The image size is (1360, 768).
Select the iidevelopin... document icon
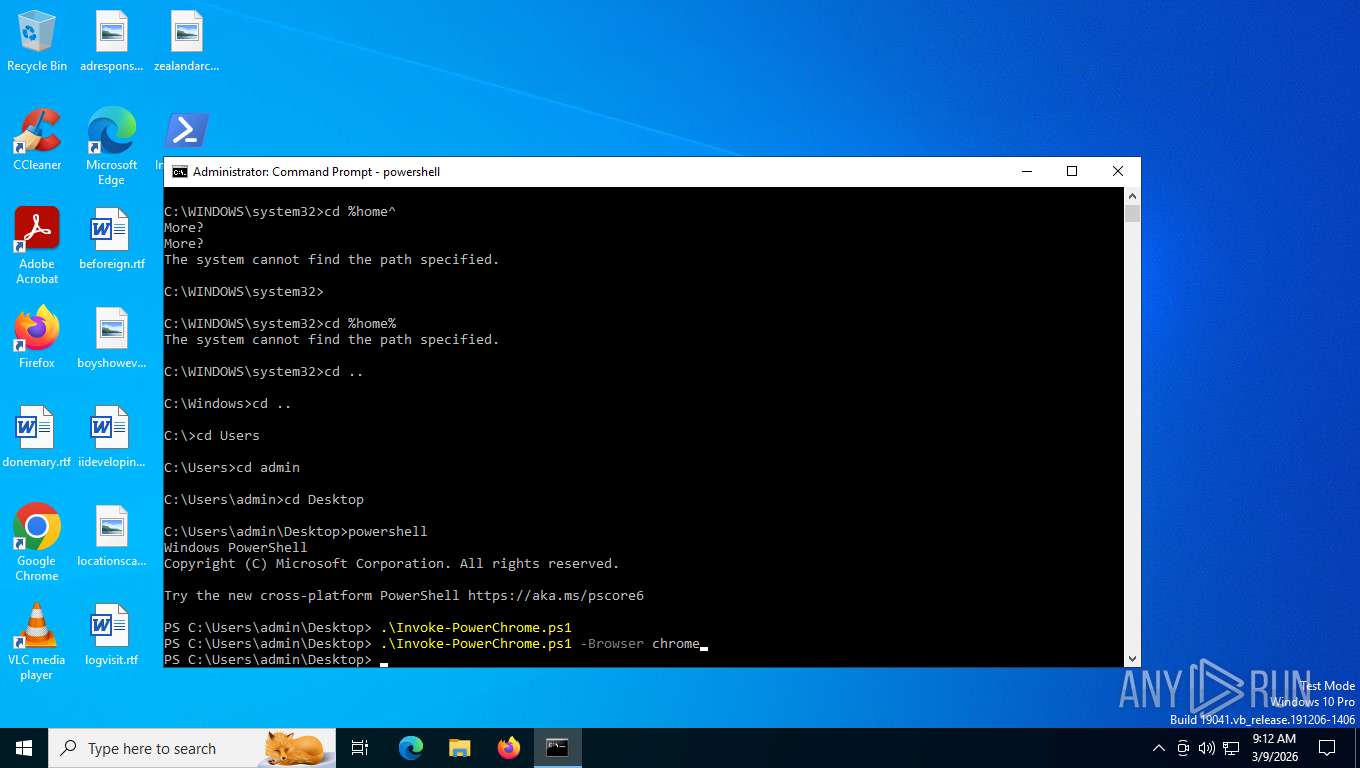click(x=111, y=437)
